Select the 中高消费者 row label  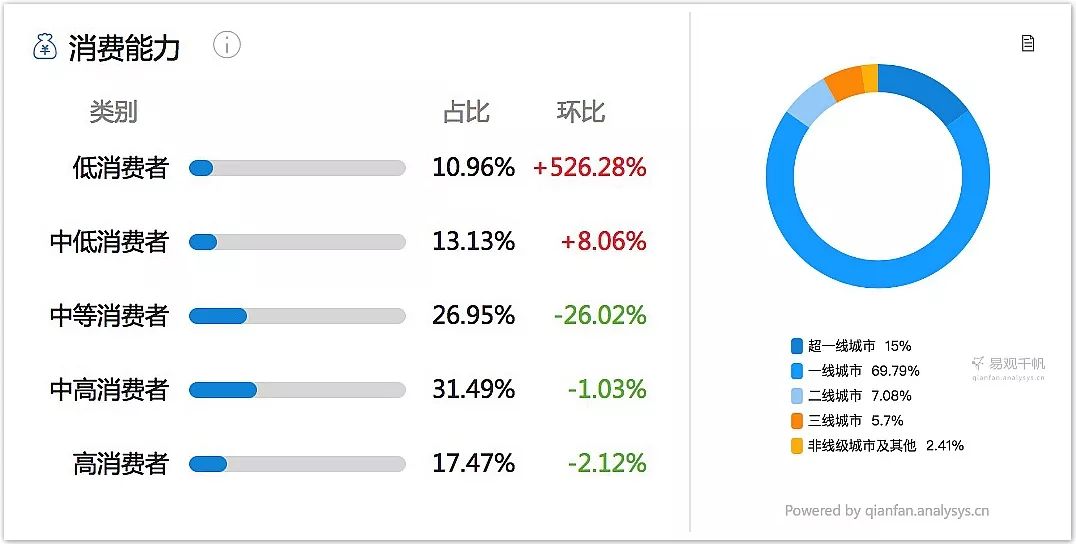(109, 390)
